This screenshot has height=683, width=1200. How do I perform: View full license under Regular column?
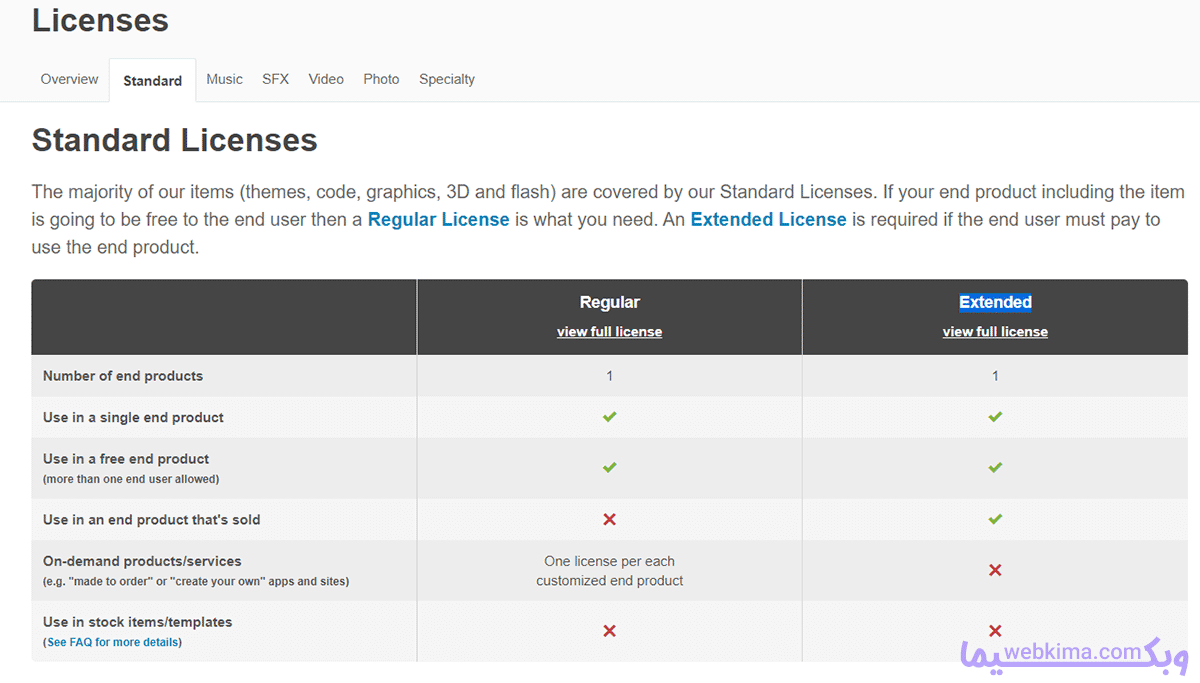[609, 332]
